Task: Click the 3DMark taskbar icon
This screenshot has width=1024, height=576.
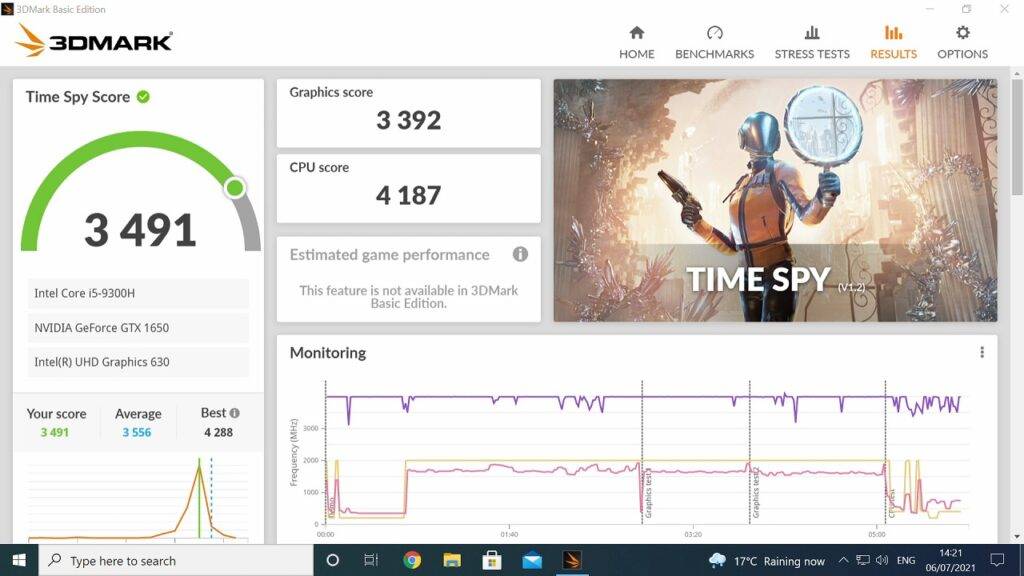Action: tap(571, 560)
